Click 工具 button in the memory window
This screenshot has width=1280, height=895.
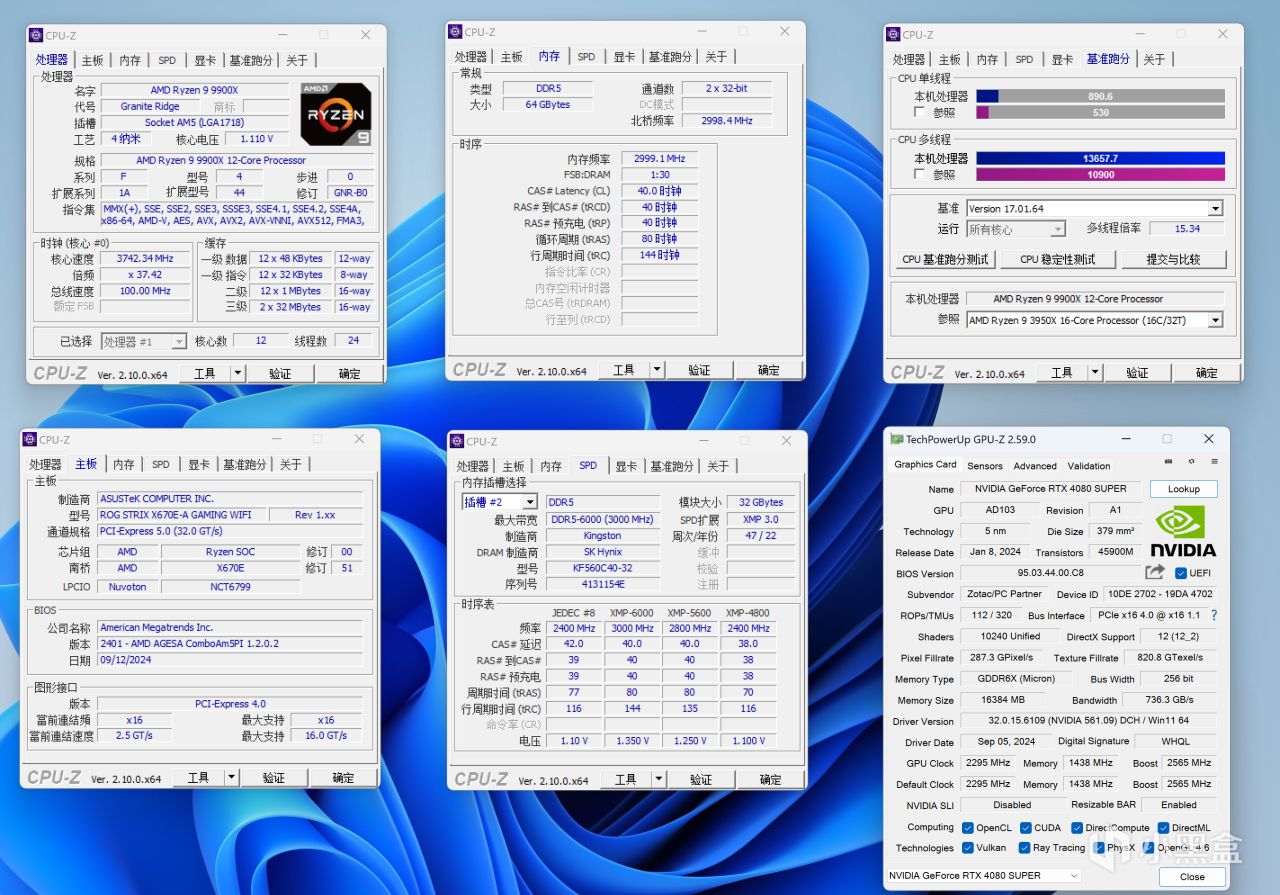tap(623, 370)
